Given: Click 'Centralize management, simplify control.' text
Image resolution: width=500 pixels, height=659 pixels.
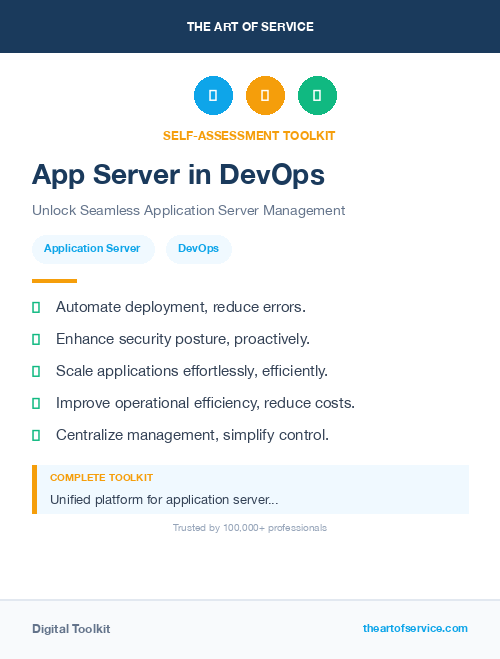Looking at the screenshot, I should (192, 435).
